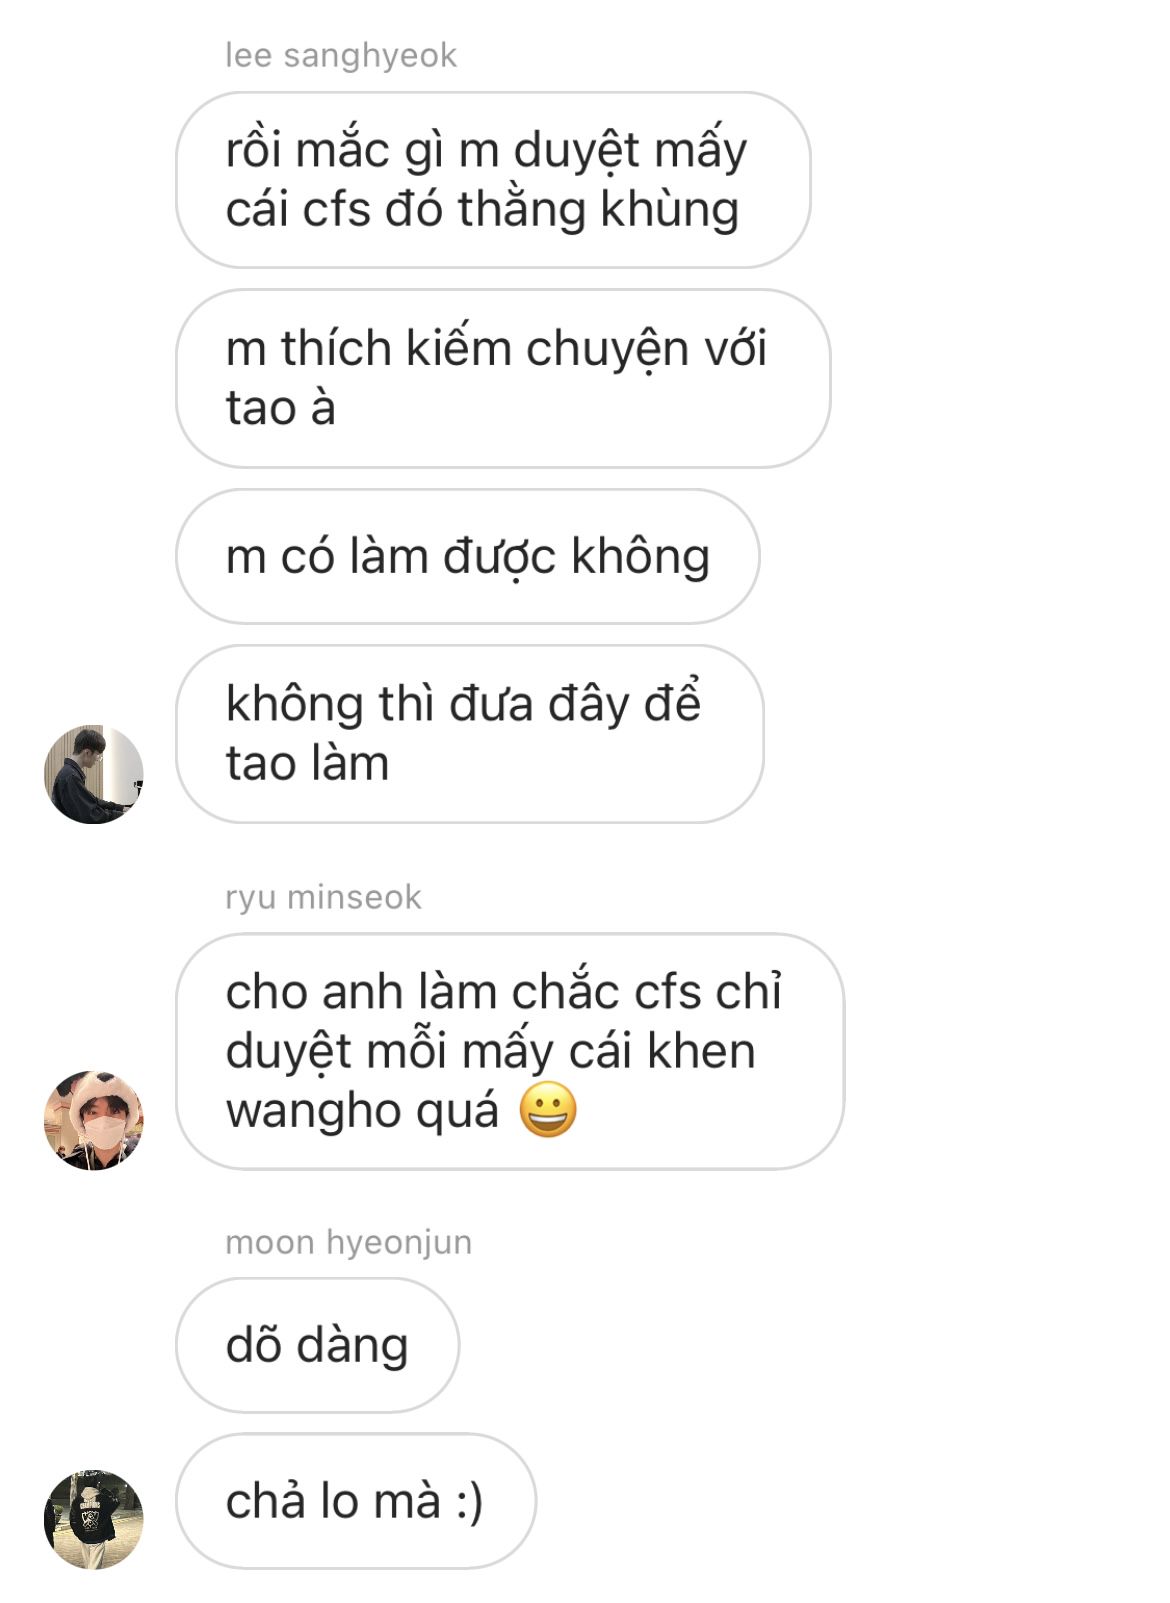
Task: Click the 'ryu minseok' sender name
Action: pyautogui.click(x=323, y=897)
